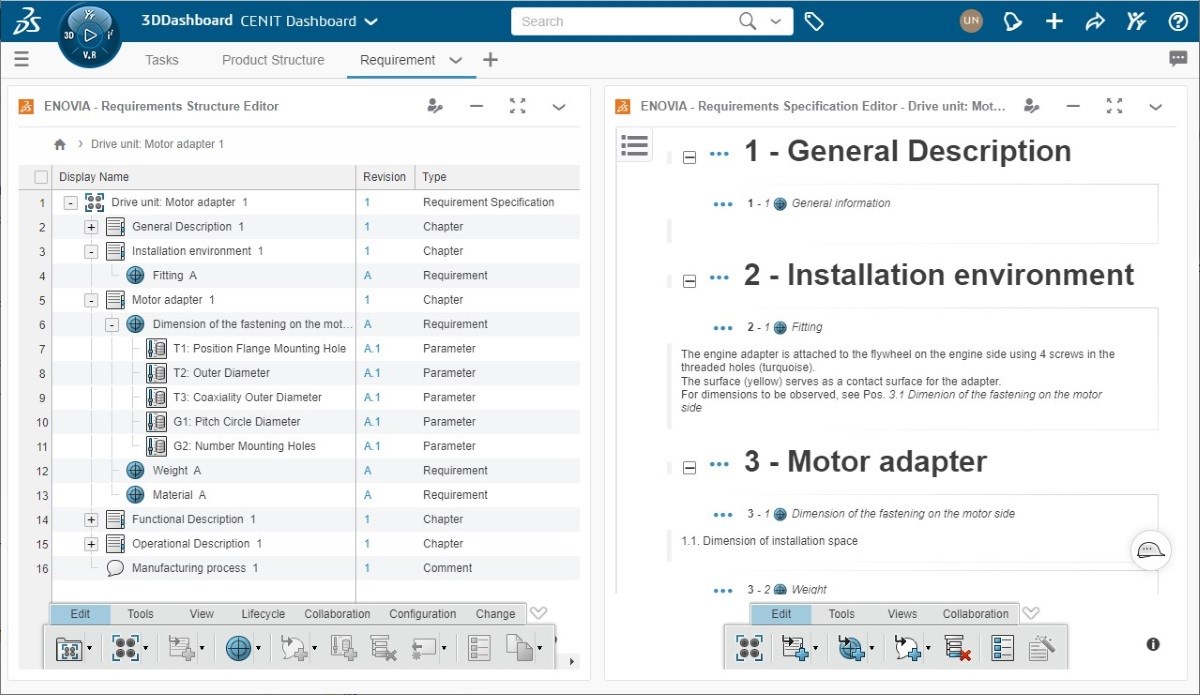Click the four-dots icon in Specification Editor toolbar
Image resolution: width=1200 pixels, height=695 pixels.
pyautogui.click(x=749, y=648)
